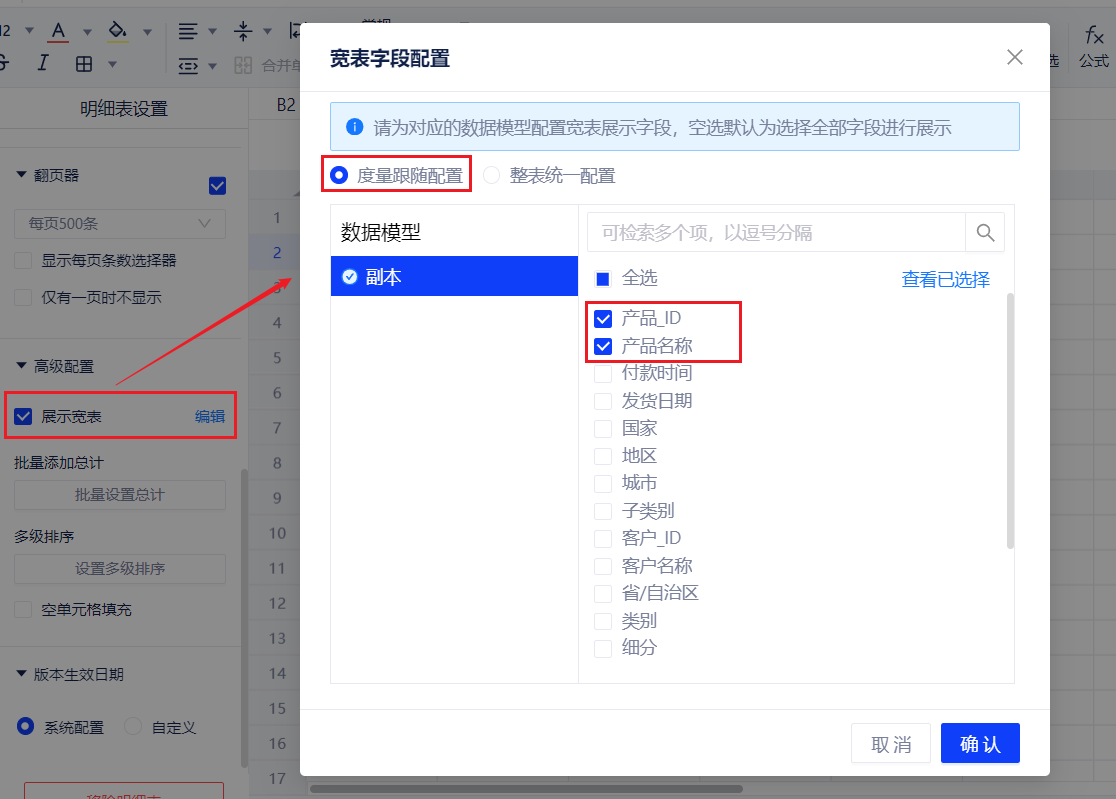
Task: Click the horizontal text alignment icon
Action: (187, 31)
